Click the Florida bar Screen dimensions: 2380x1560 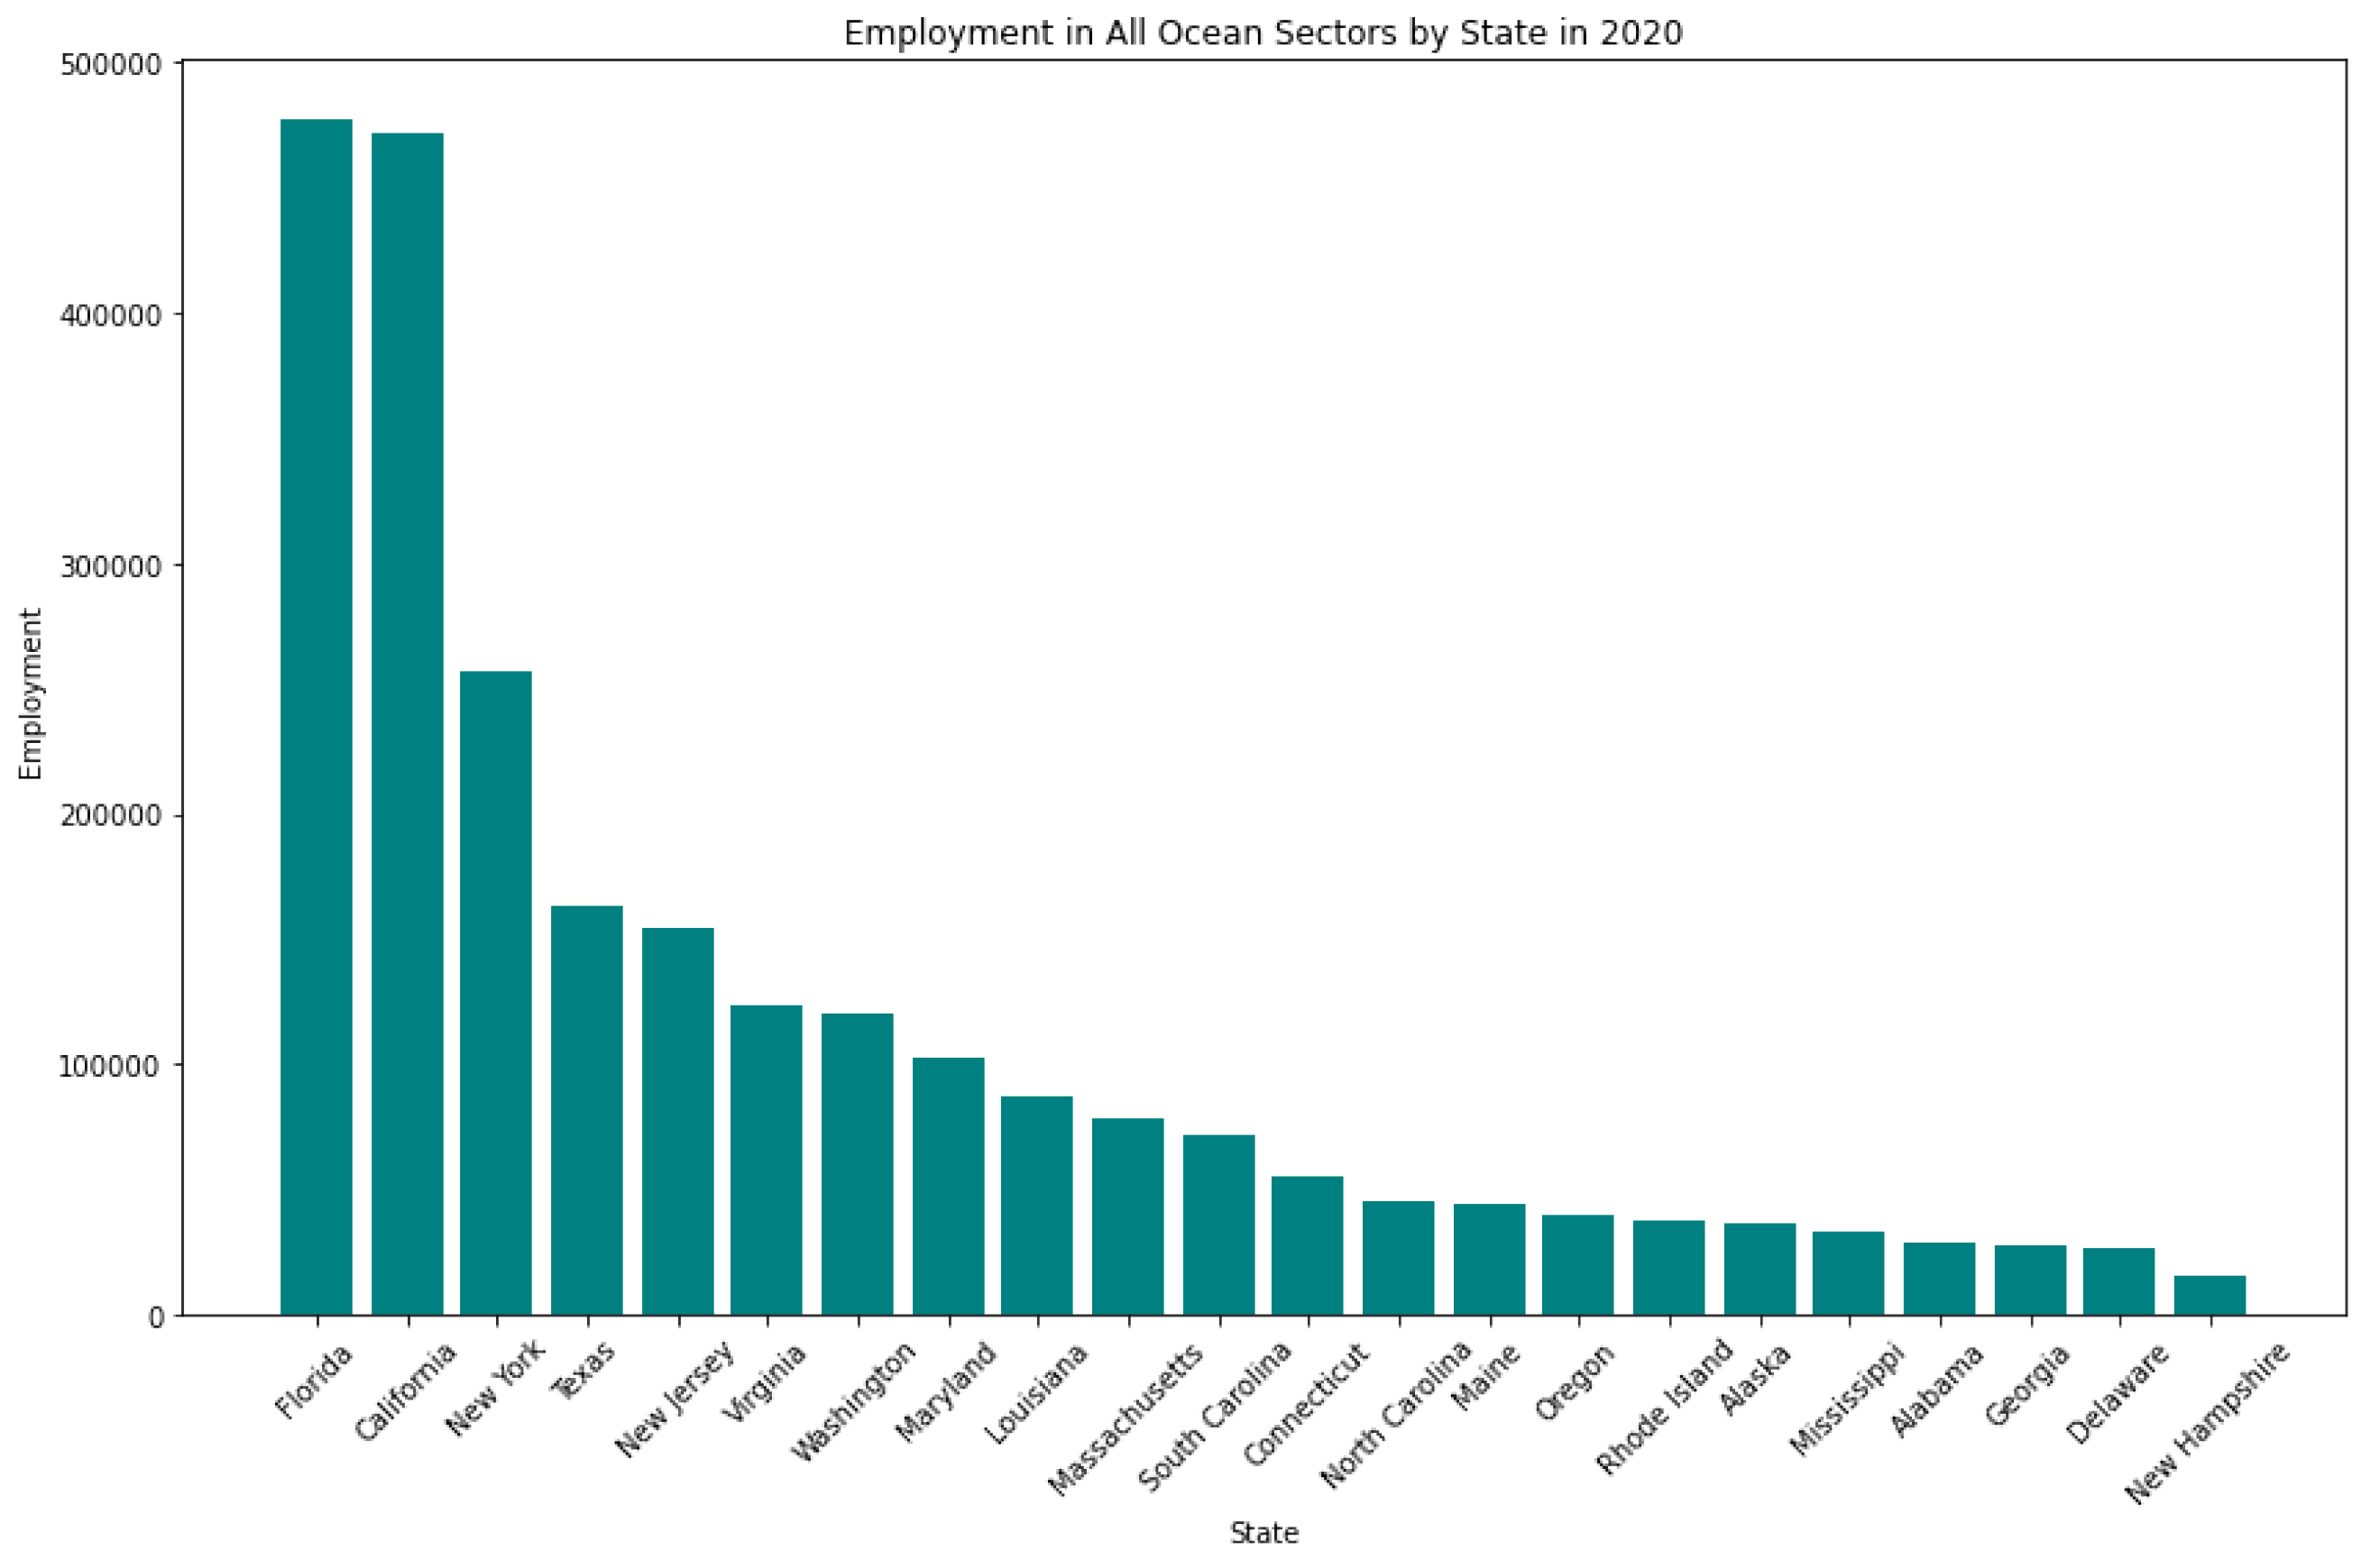click(316, 716)
